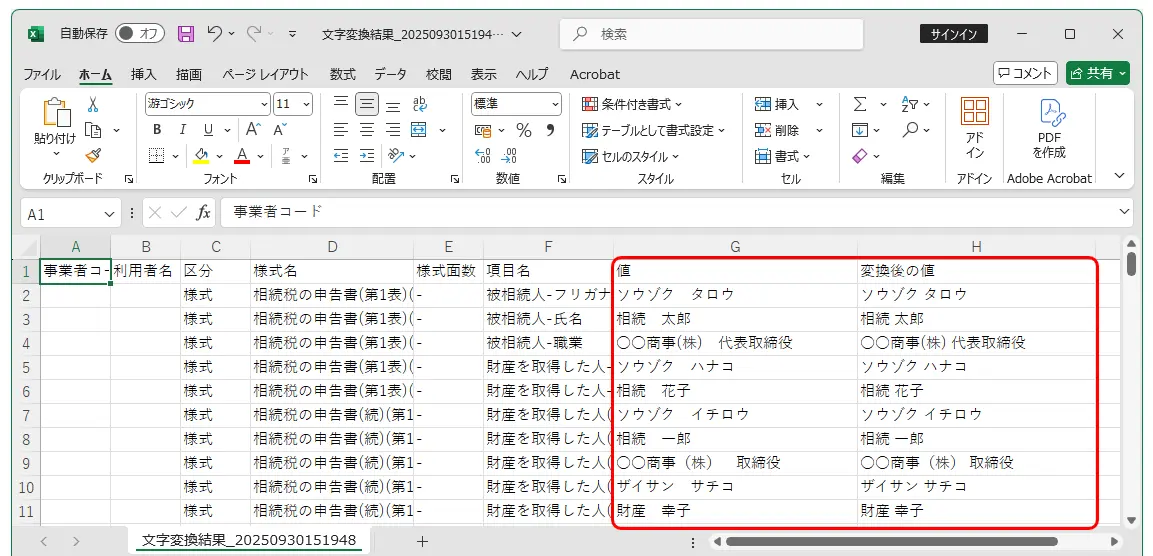Image resolution: width=1153 pixels, height=556 pixels.
Task: Toggle the AutoSave switch
Action: coord(139,34)
